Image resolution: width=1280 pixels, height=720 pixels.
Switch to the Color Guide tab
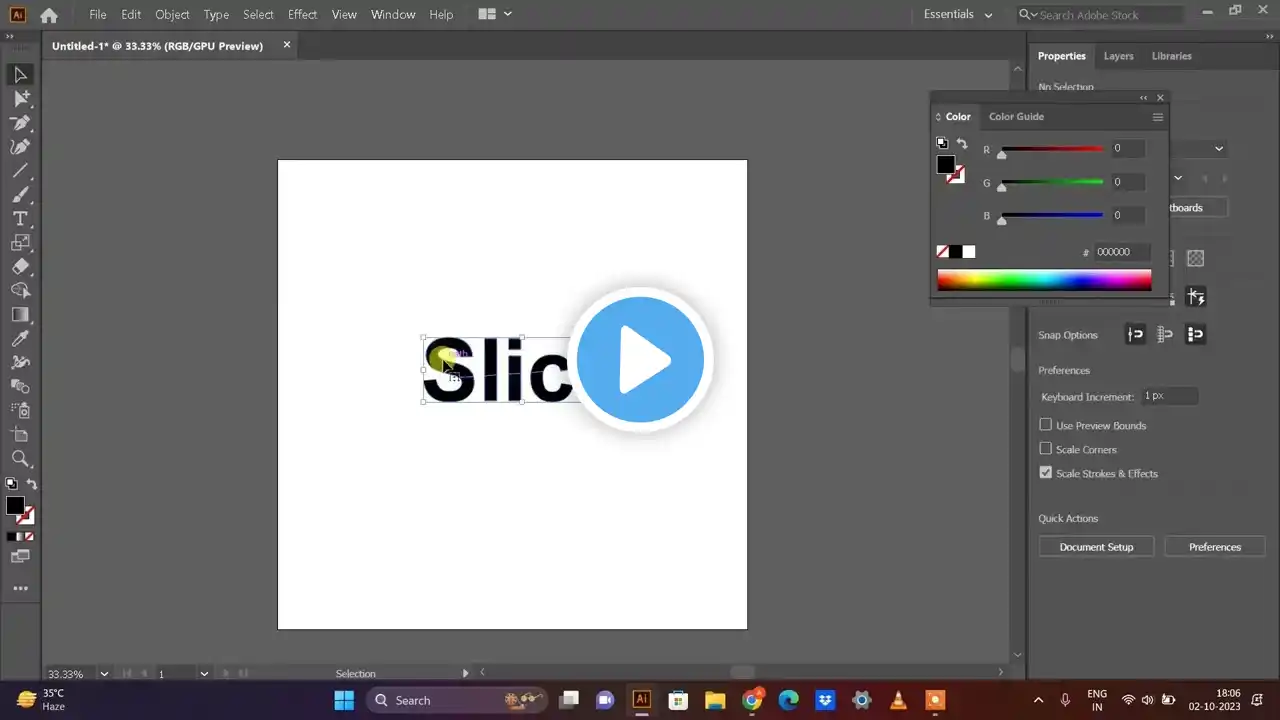tap(1016, 117)
